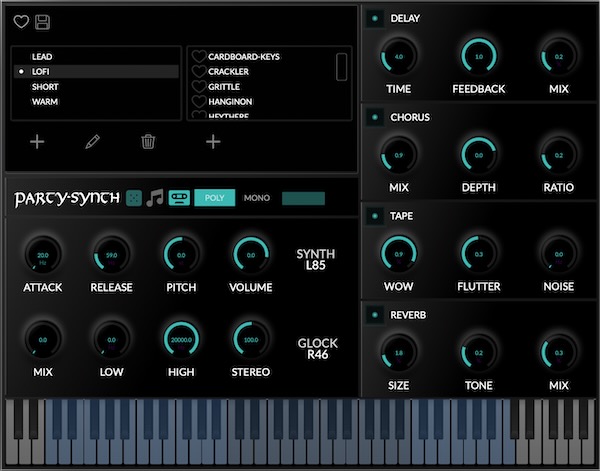600x471 pixels.
Task: Click the SYNTH L85 layer selector
Action: [316, 259]
